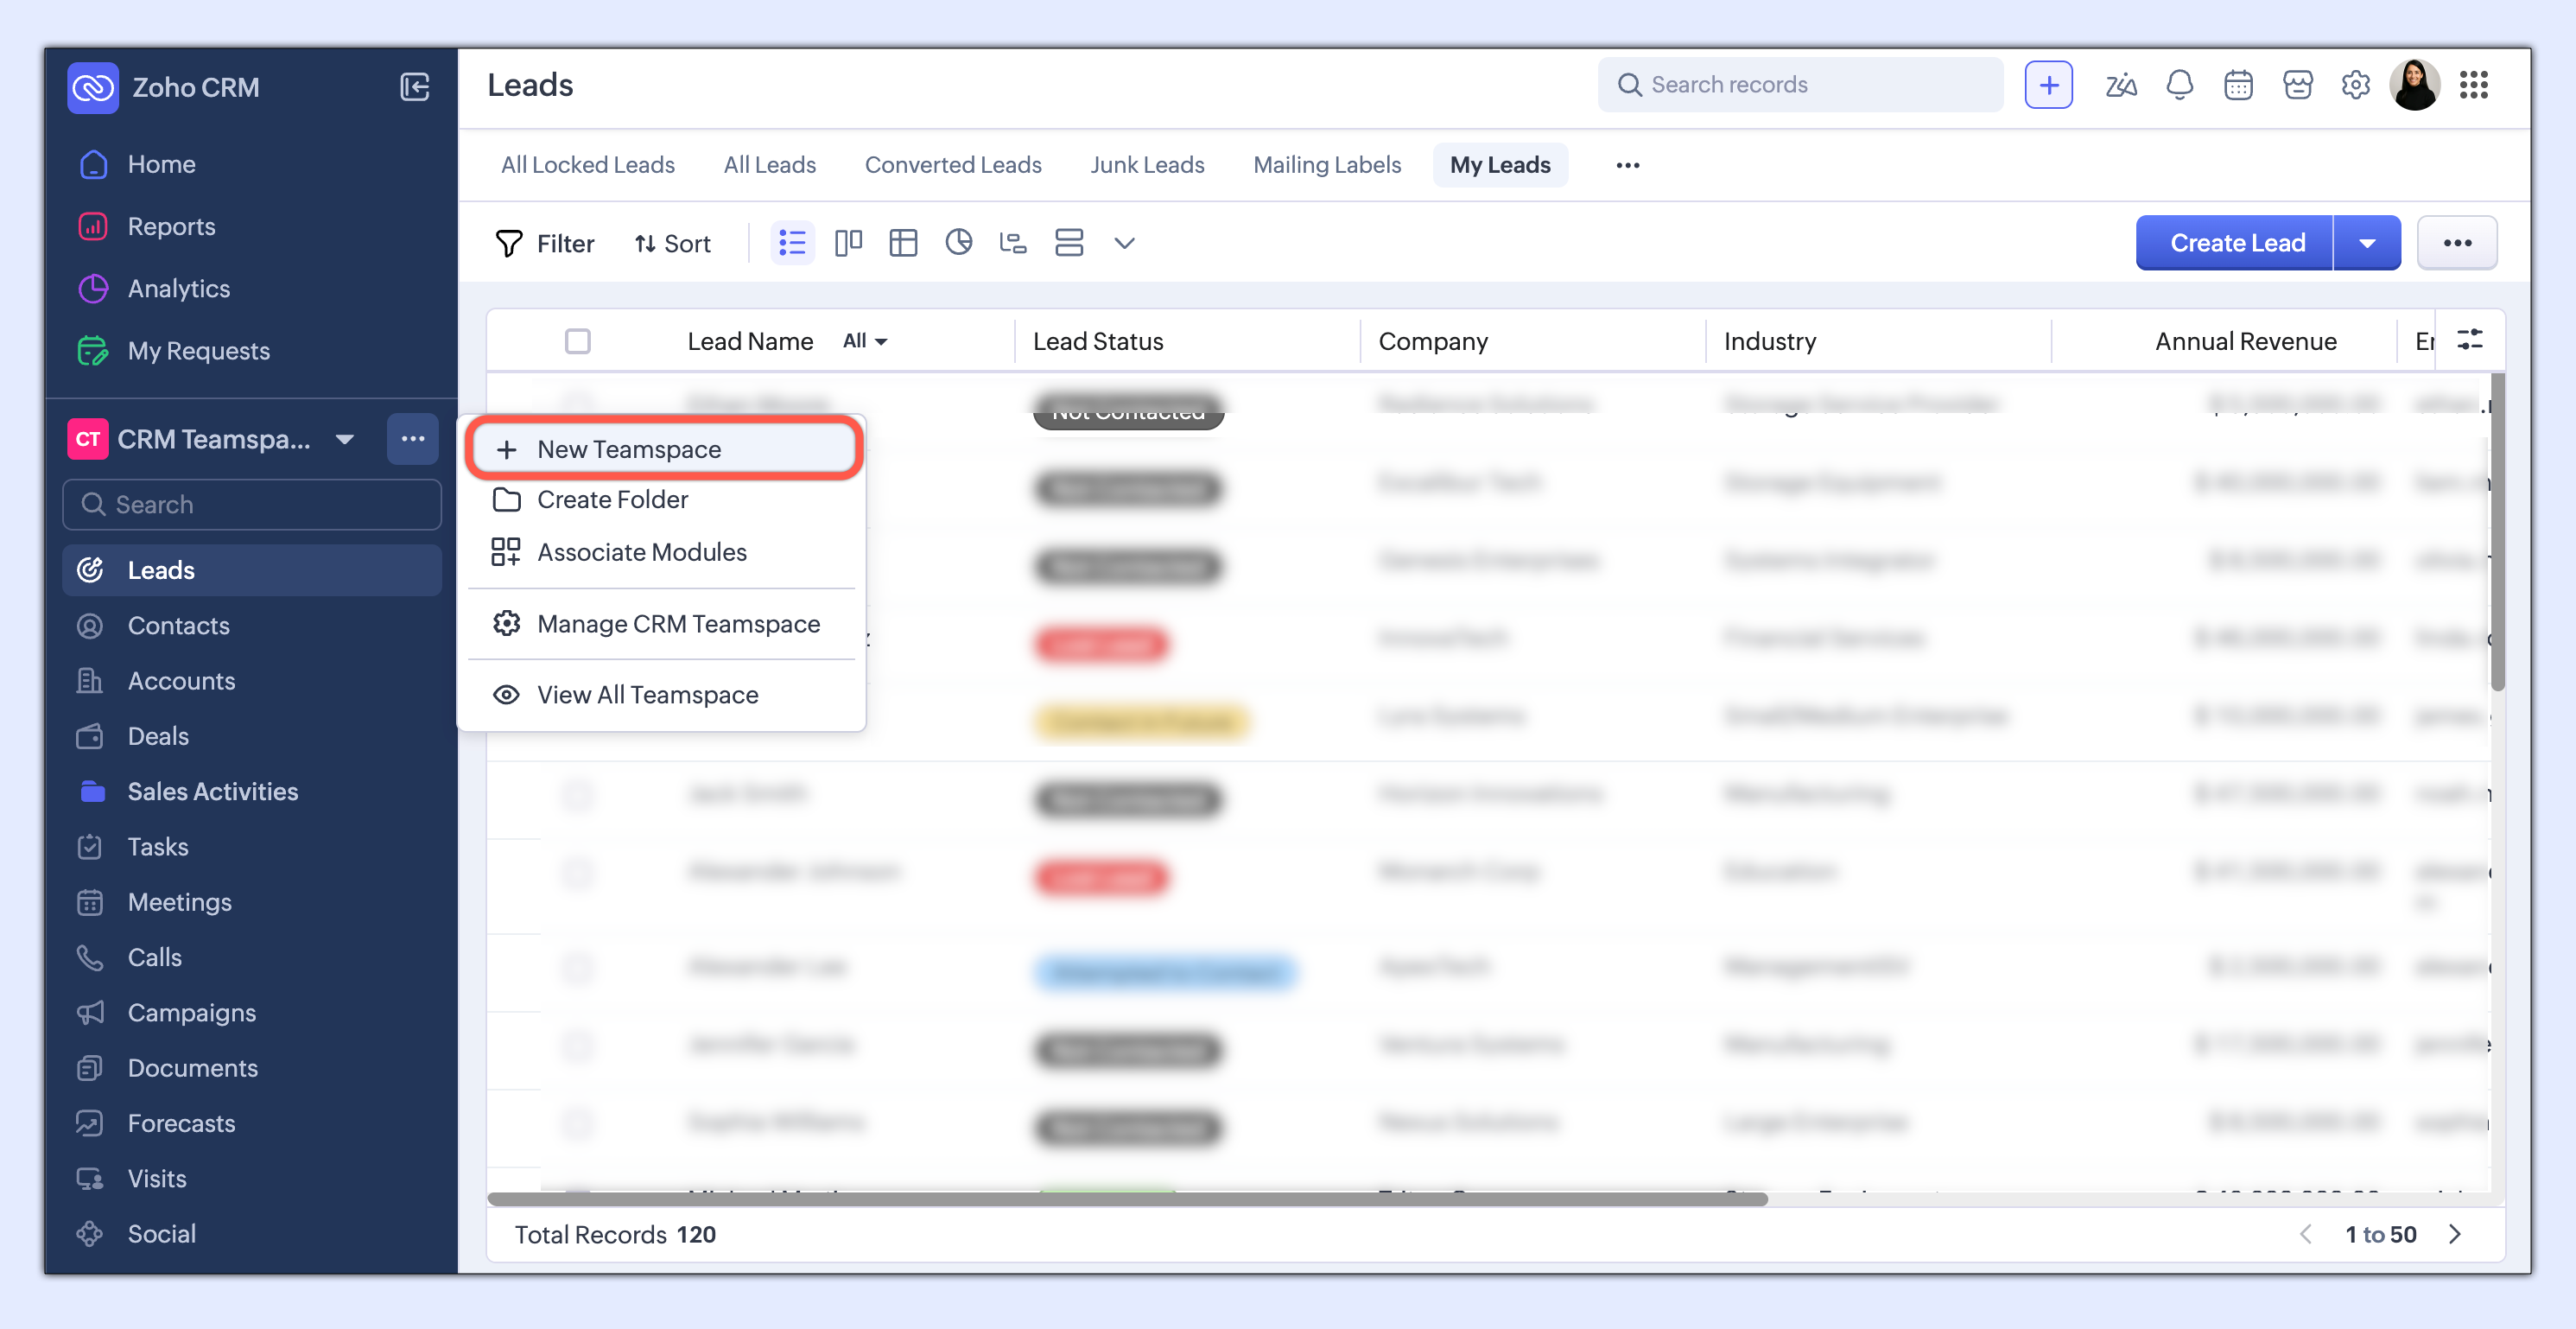Click the Search records field
The width and height of the screenshot is (2576, 1329).
[x=1800, y=85]
